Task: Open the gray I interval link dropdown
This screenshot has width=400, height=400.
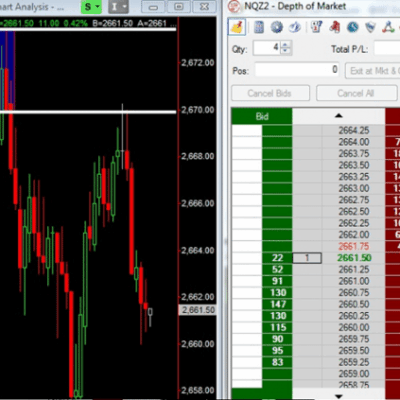Action: (118, 7)
